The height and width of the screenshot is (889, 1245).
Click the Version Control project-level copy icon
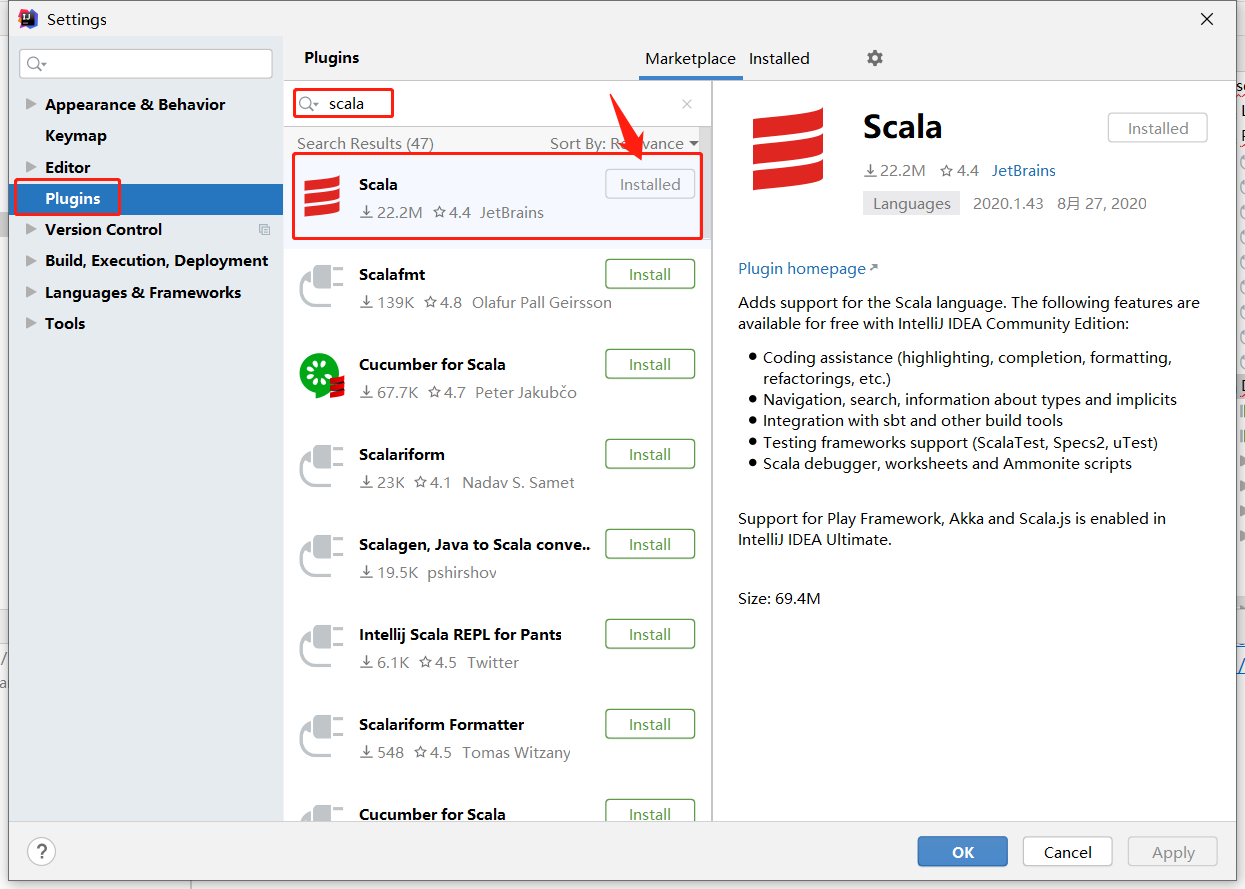[264, 230]
